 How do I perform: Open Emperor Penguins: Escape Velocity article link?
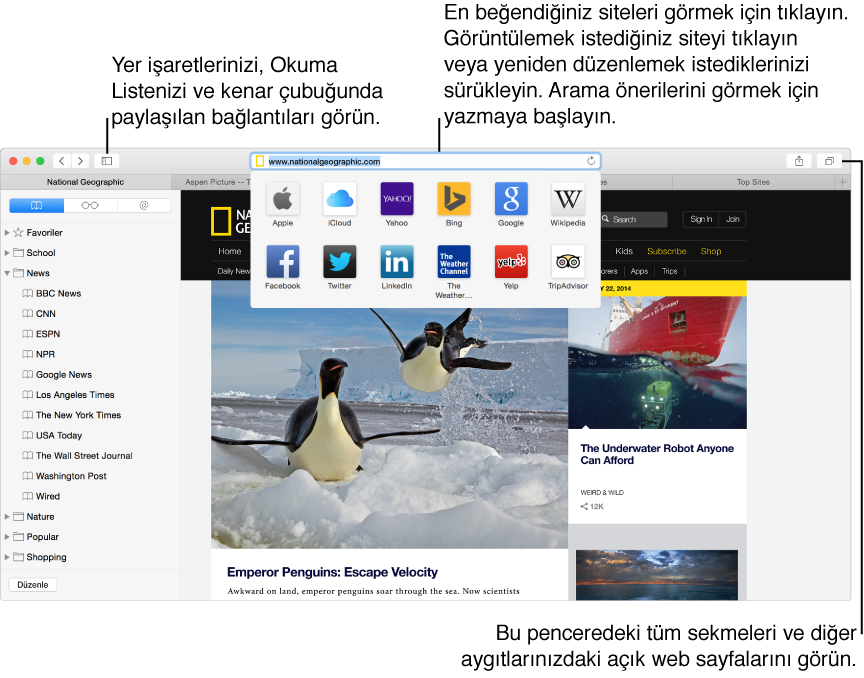(x=332, y=572)
